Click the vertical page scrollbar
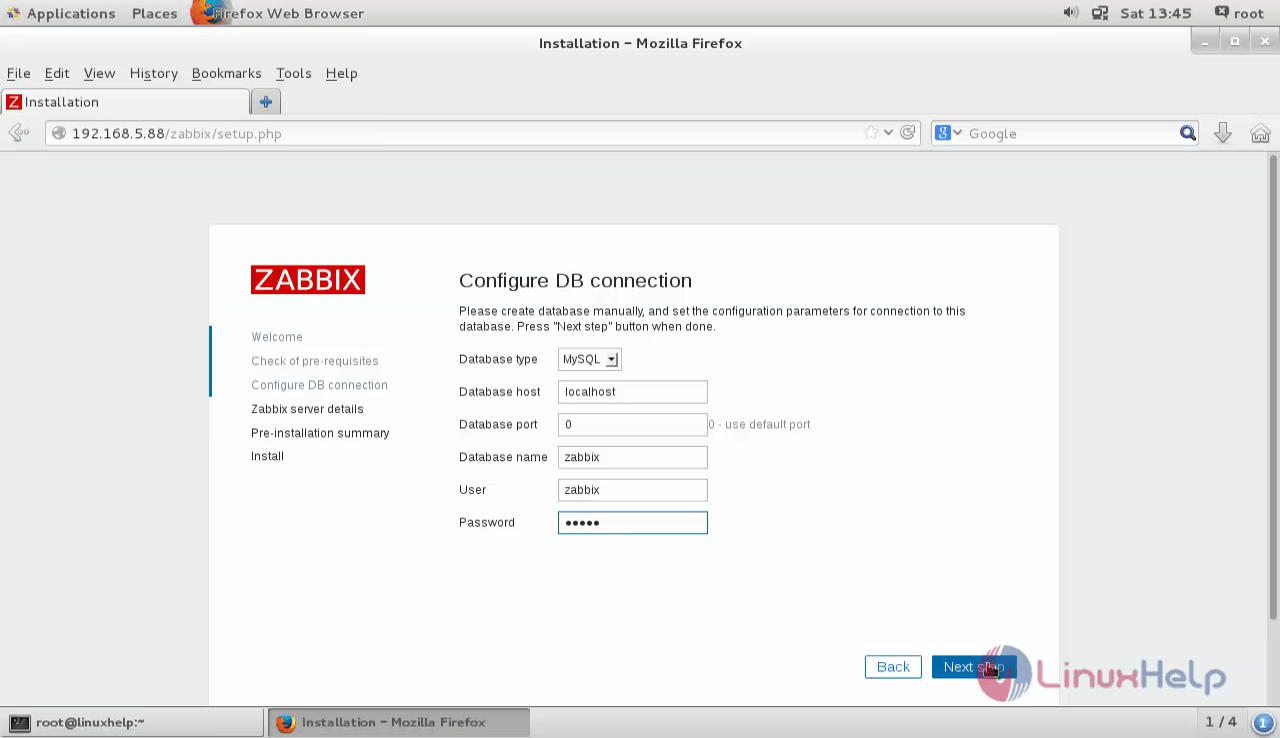 click(x=1273, y=388)
